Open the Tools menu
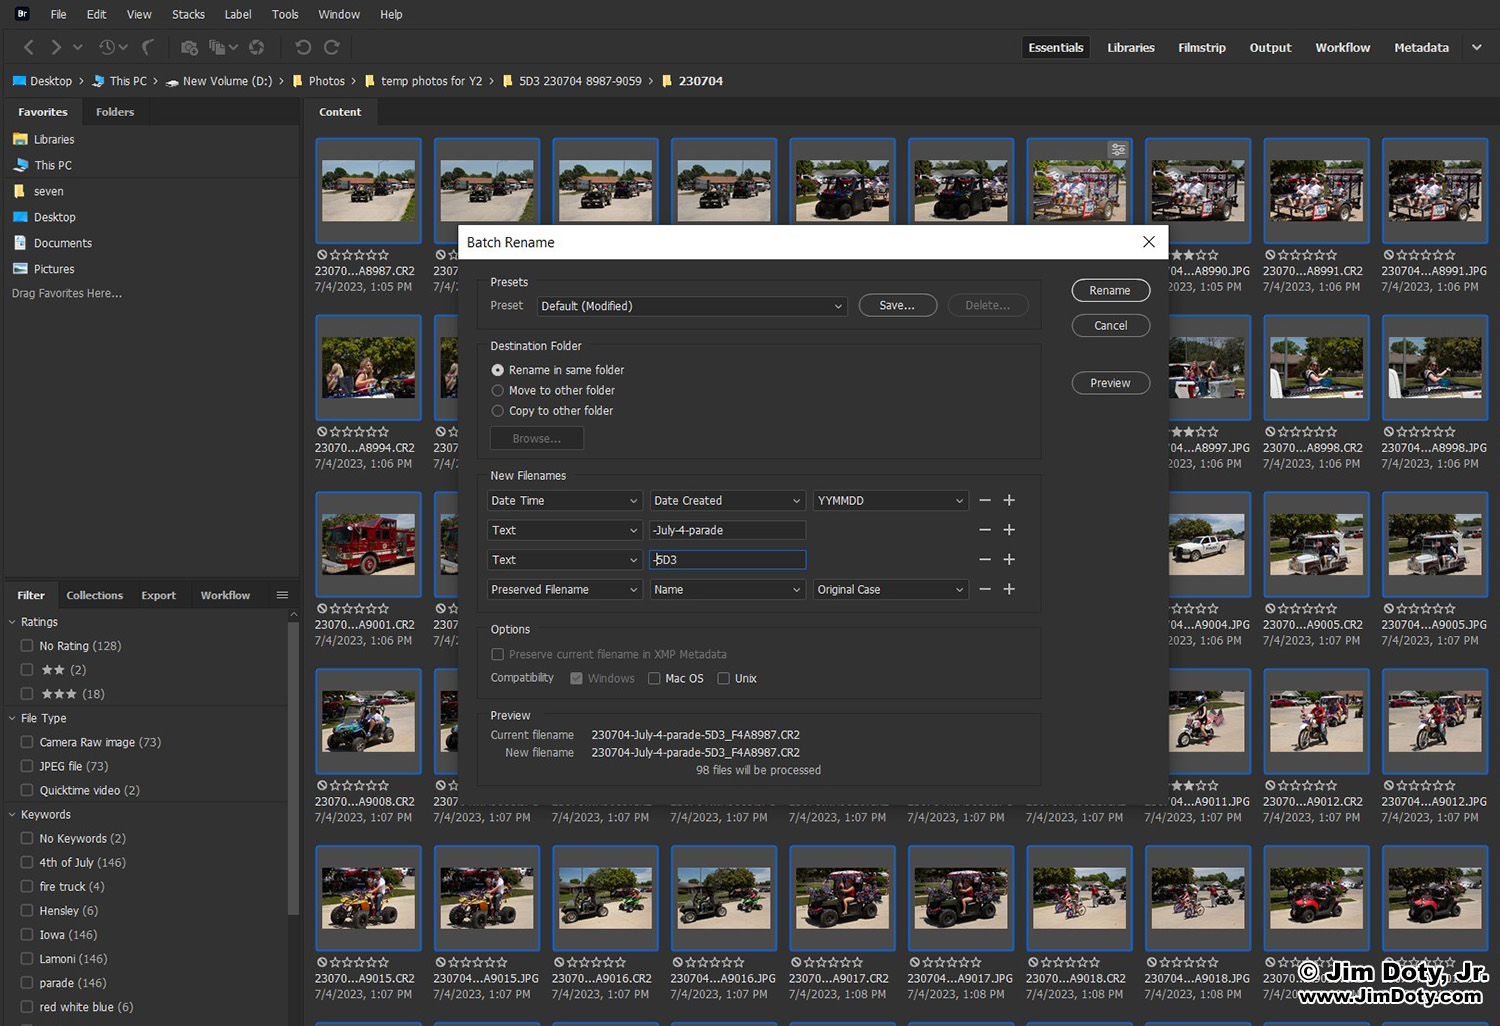Image resolution: width=1500 pixels, height=1026 pixels. coord(285,14)
